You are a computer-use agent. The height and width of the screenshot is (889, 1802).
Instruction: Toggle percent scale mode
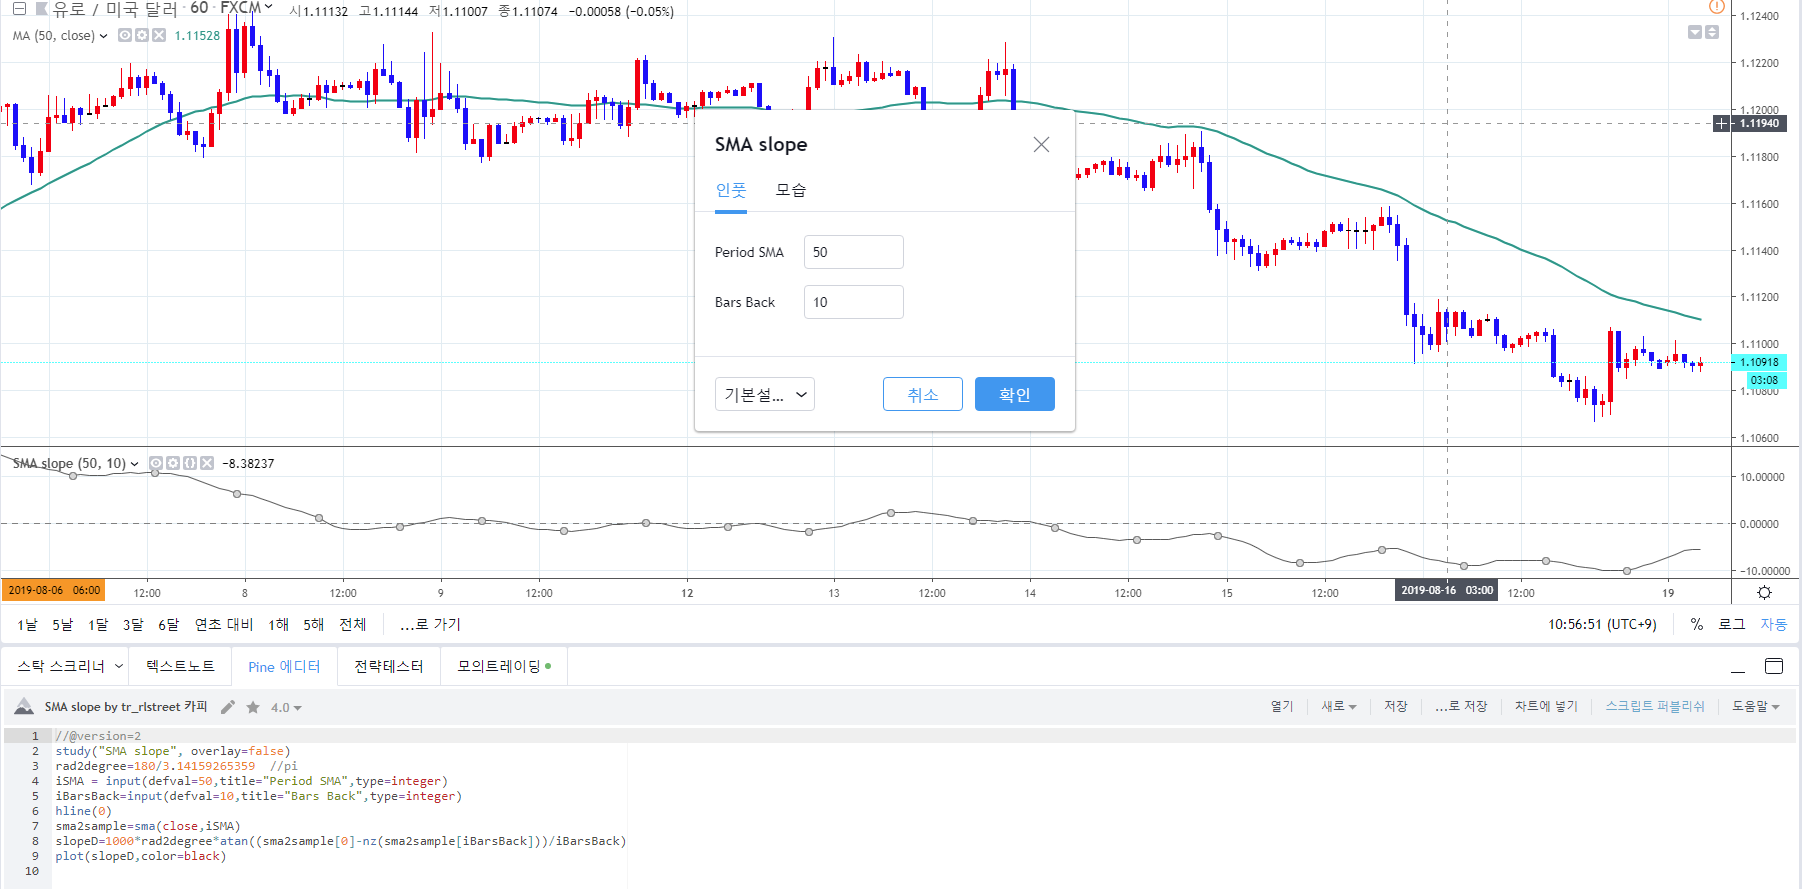pos(1696,624)
